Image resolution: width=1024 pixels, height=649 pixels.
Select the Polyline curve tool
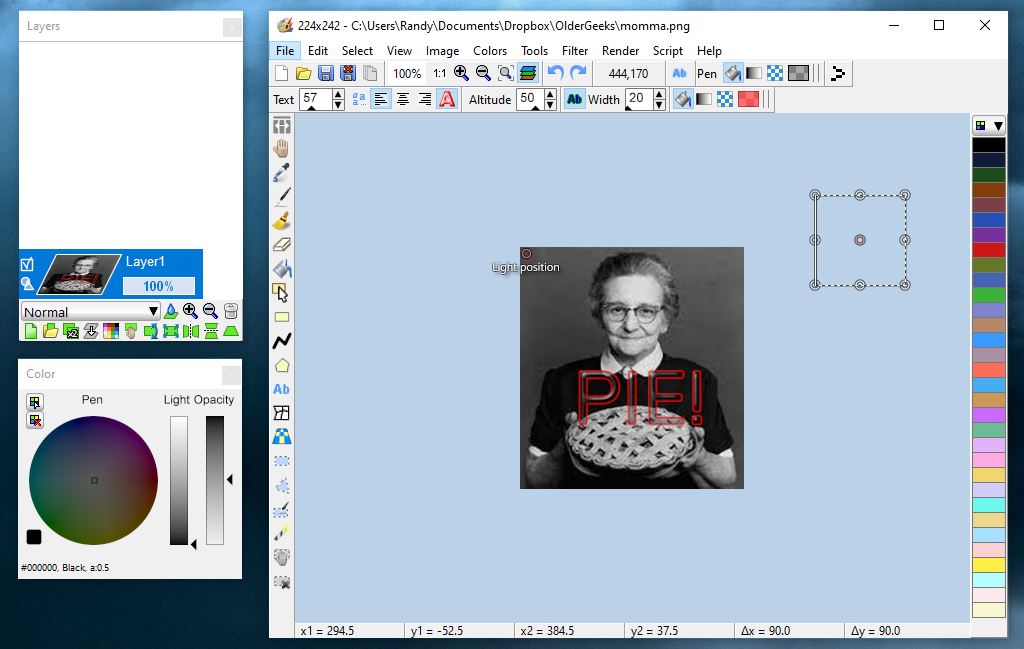[281, 341]
